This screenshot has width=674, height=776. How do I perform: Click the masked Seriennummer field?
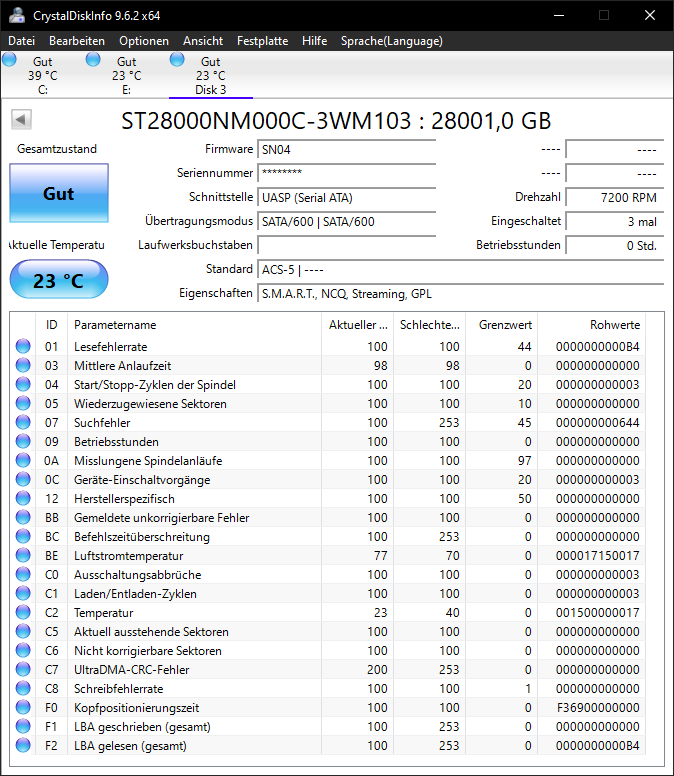[346, 173]
